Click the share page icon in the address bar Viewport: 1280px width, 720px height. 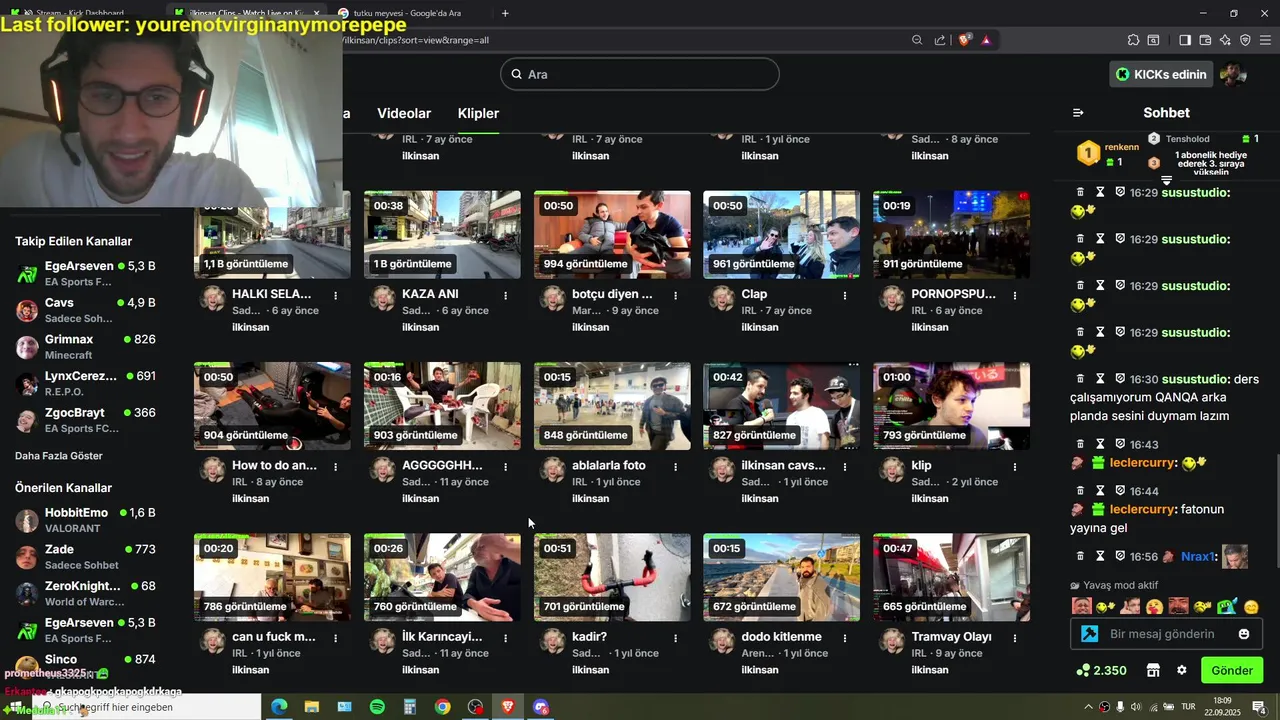click(940, 40)
